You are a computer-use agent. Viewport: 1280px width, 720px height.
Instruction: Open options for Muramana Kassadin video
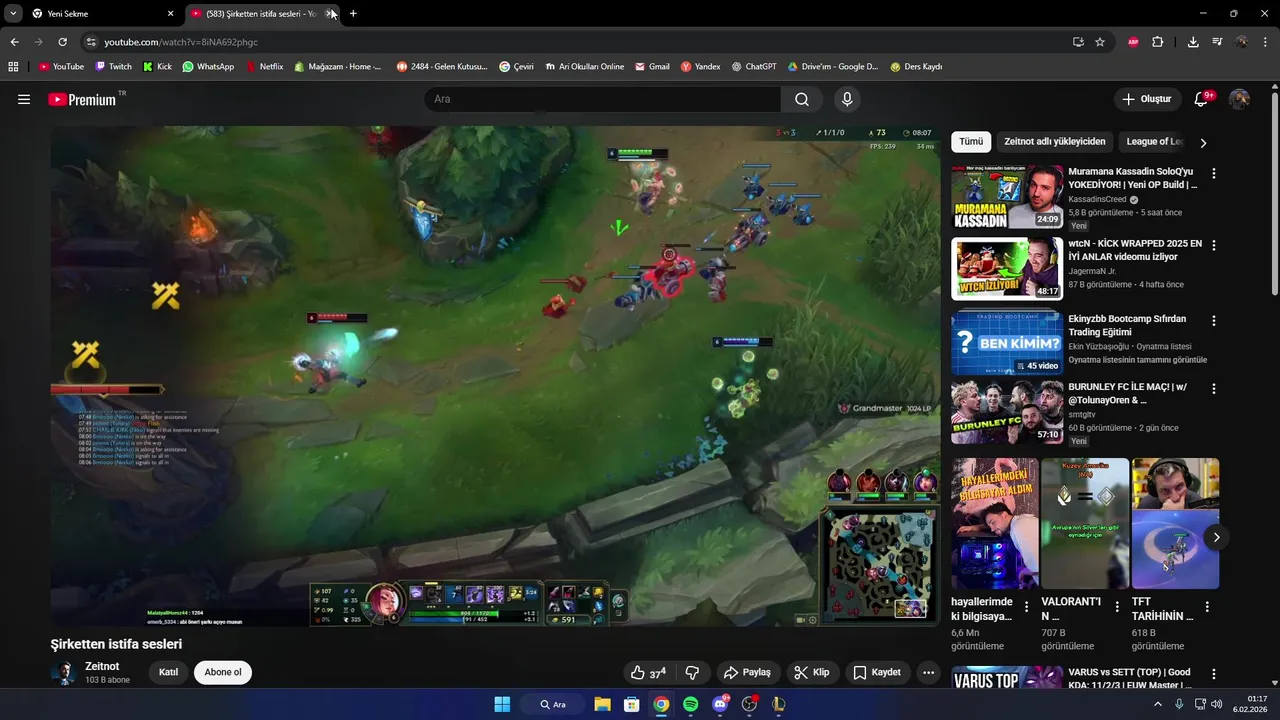pos(1214,173)
